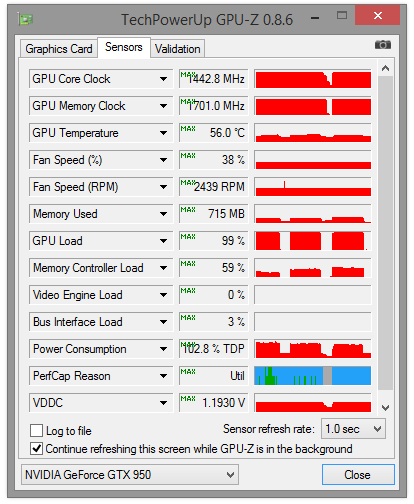The height and width of the screenshot is (504, 414).
Task: Click the Fan Speed (%) graph
Action: 313,160
